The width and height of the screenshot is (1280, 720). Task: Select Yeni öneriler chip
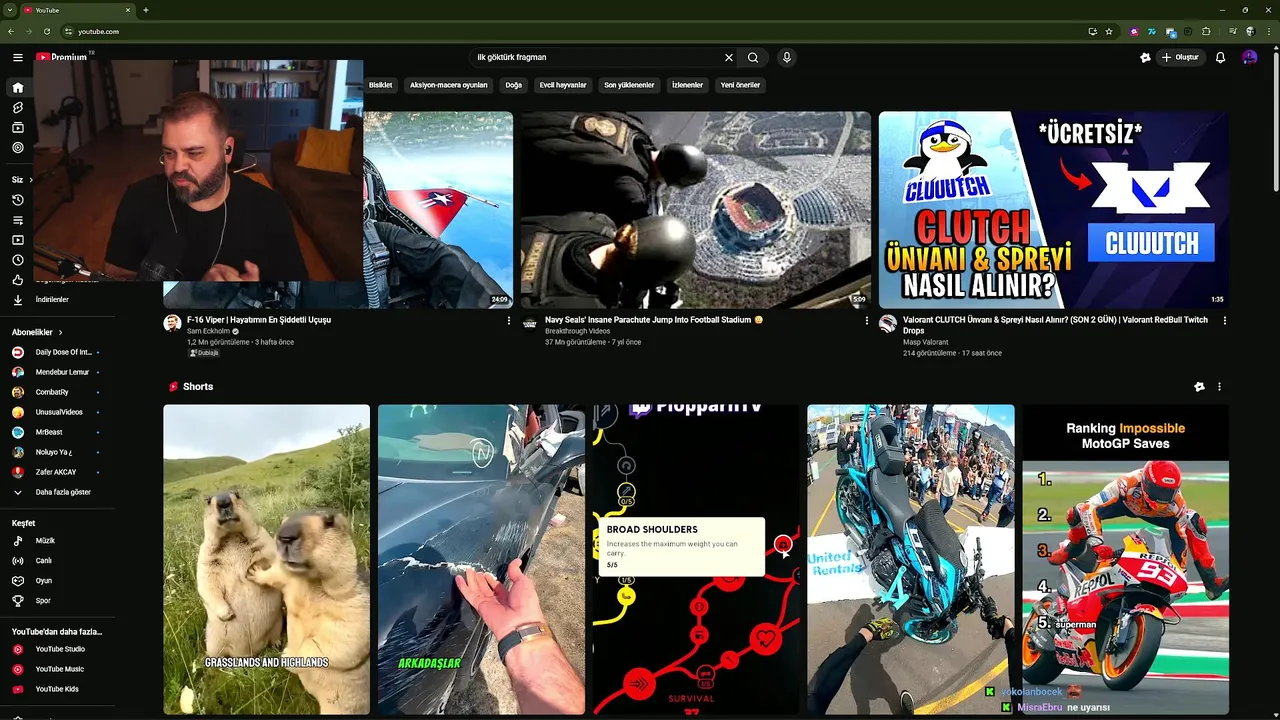tap(740, 85)
